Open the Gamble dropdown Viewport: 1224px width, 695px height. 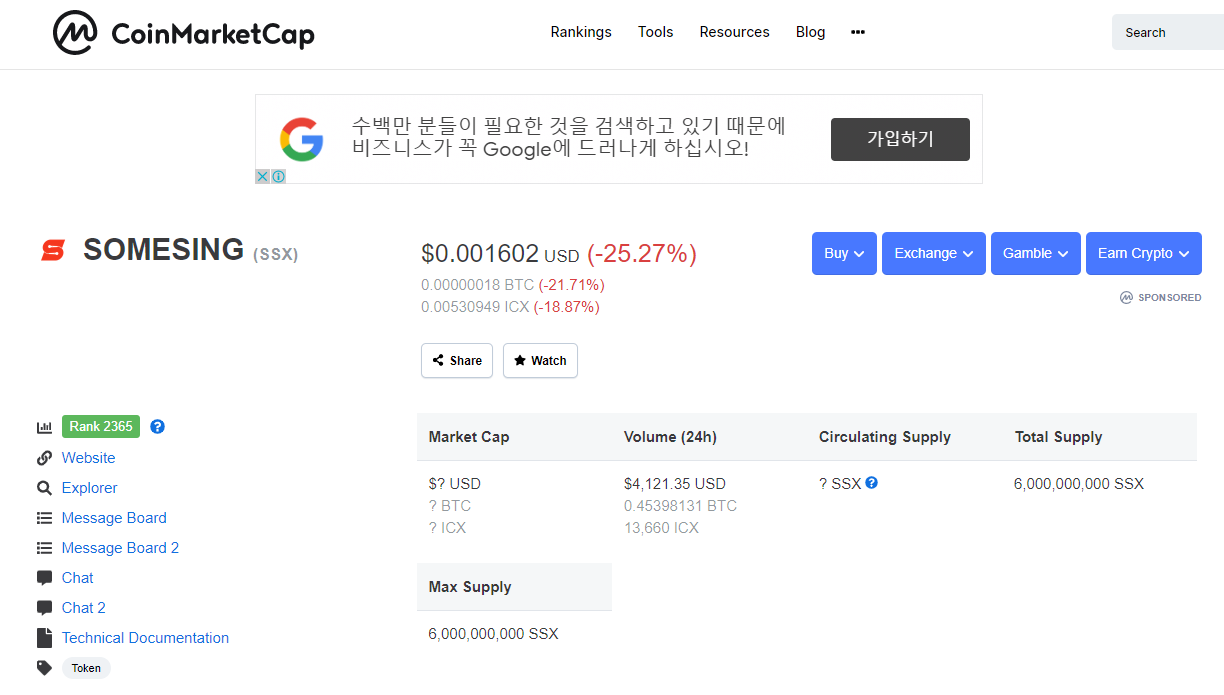(x=1036, y=254)
